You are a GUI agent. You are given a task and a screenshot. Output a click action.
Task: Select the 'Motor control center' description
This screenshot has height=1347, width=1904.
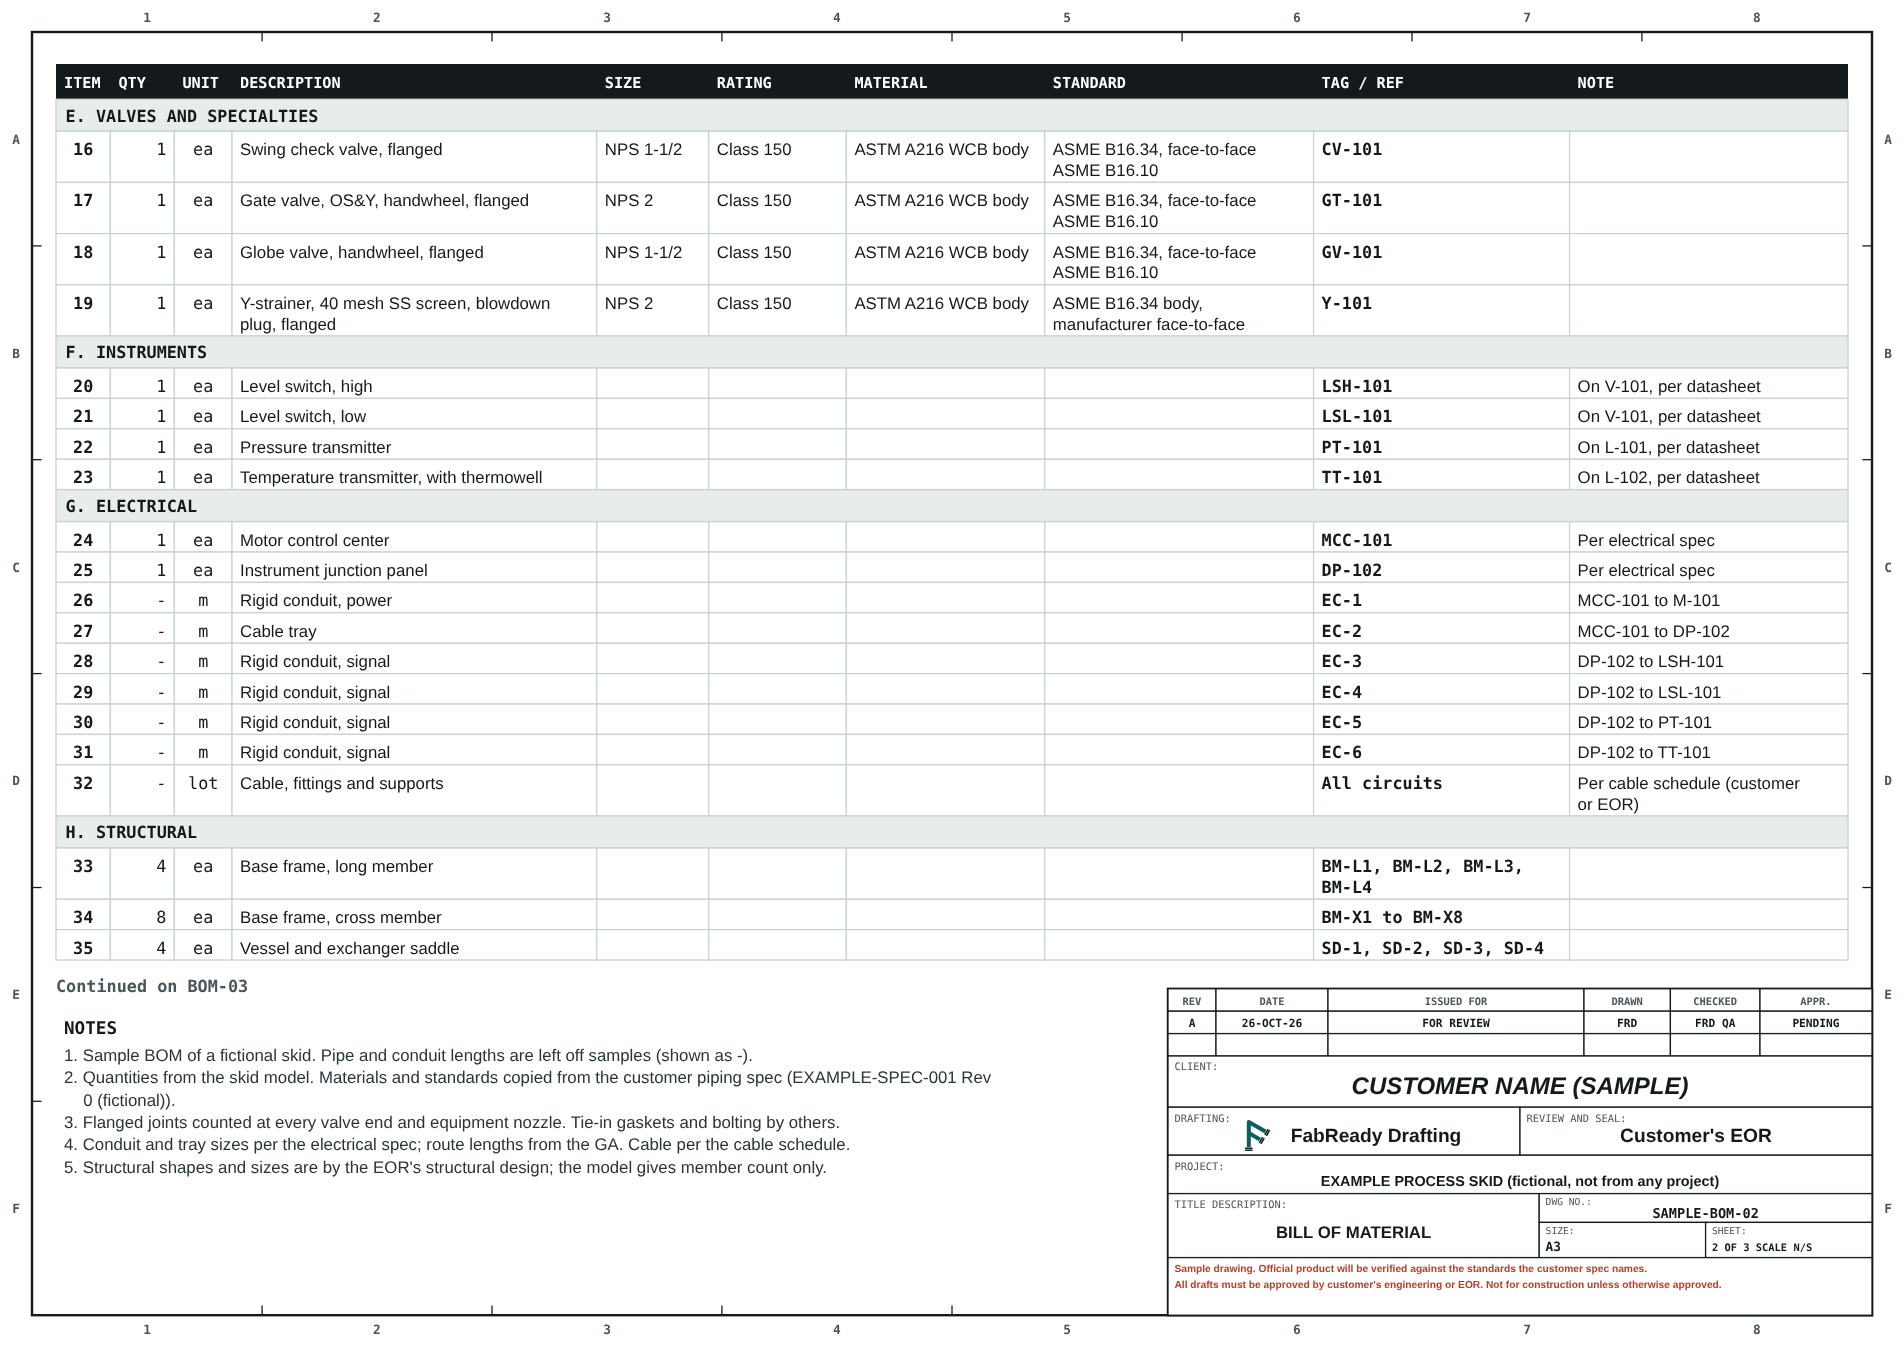coord(314,541)
